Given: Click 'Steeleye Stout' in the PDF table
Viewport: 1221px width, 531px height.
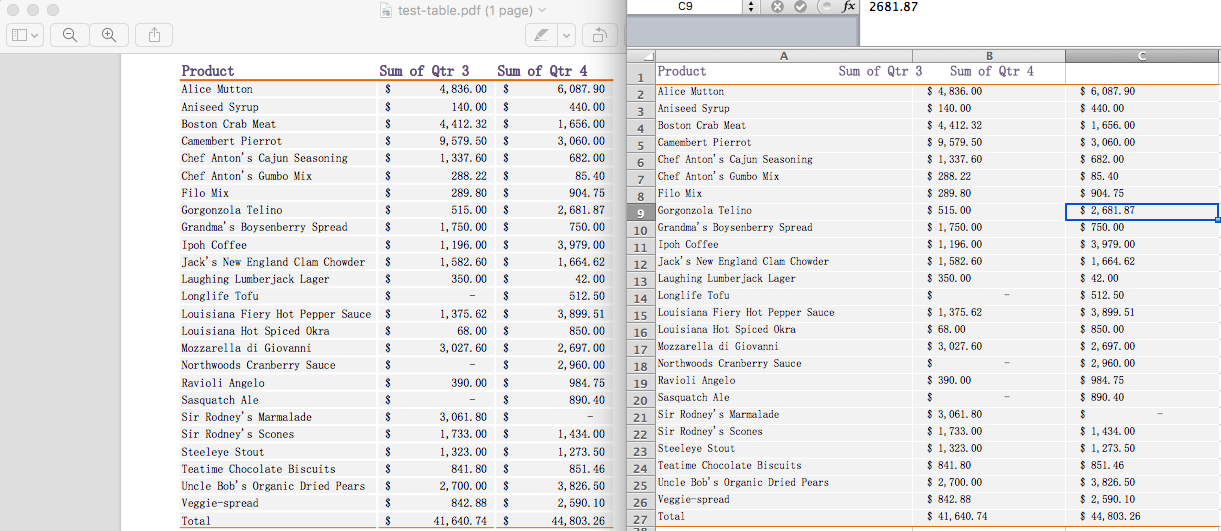Looking at the screenshot, I should click(x=223, y=452).
